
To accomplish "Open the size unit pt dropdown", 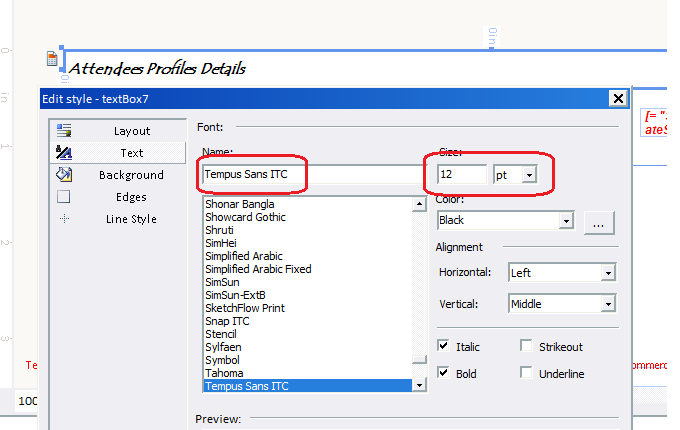I will coord(529,175).
